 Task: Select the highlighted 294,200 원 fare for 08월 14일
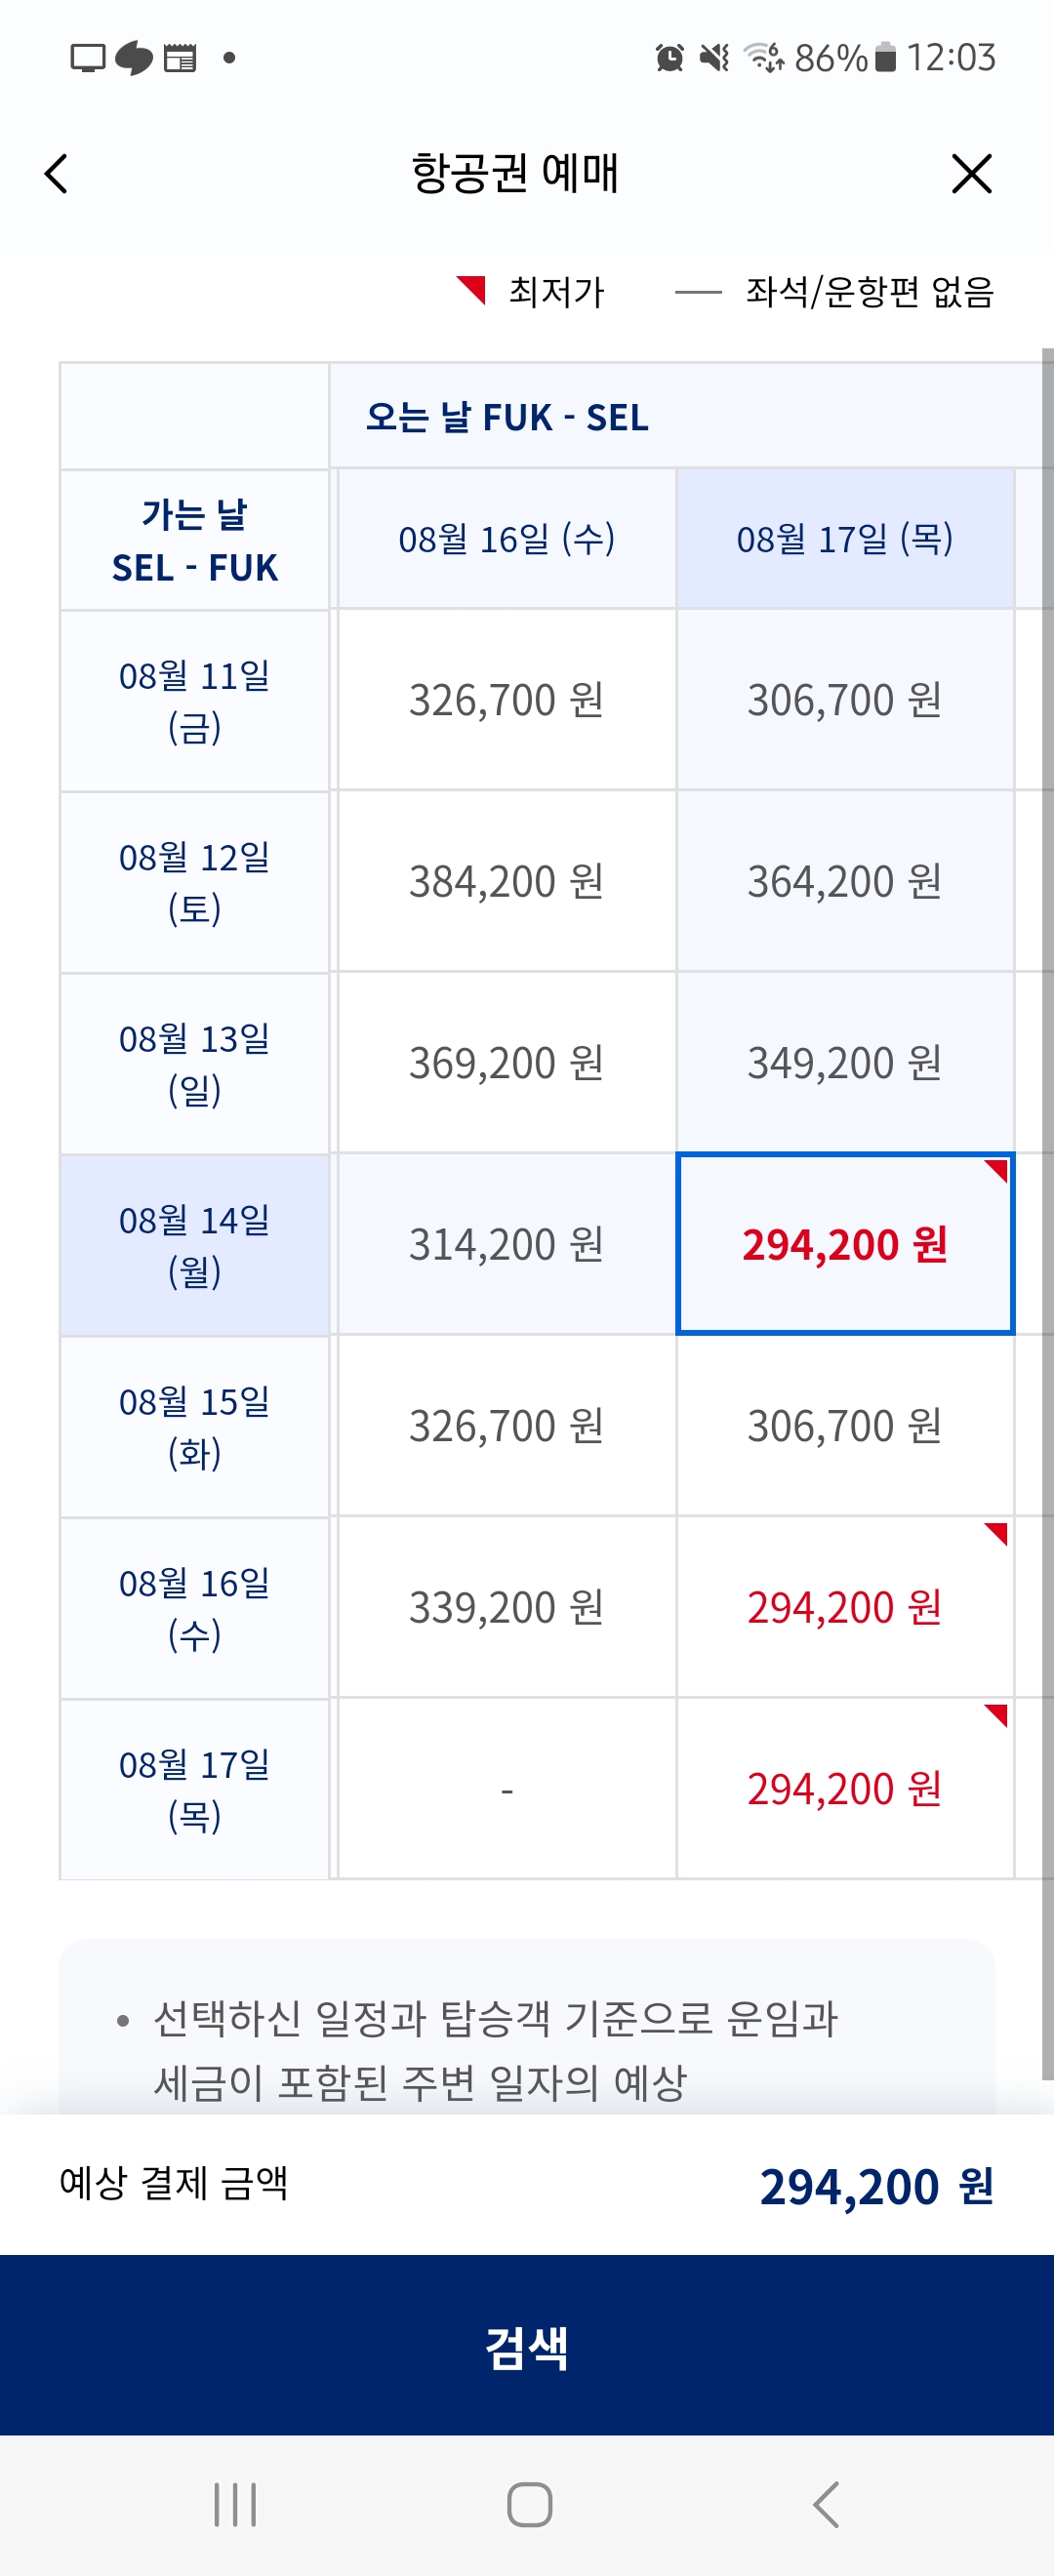[845, 1245]
